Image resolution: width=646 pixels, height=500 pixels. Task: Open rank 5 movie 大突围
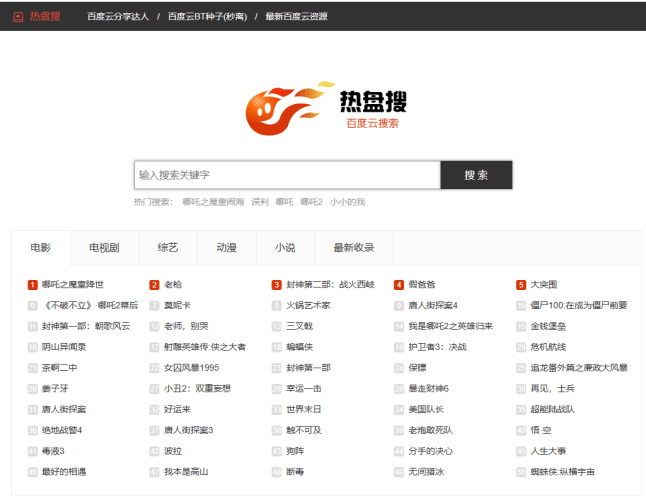[x=544, y=285]
